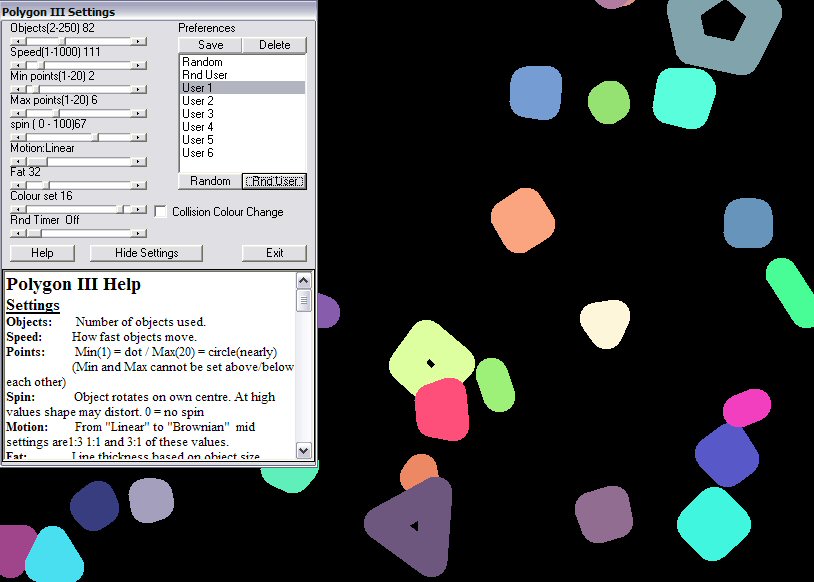Save the current preference
The image size is (814, 582).
pos(210,45)
